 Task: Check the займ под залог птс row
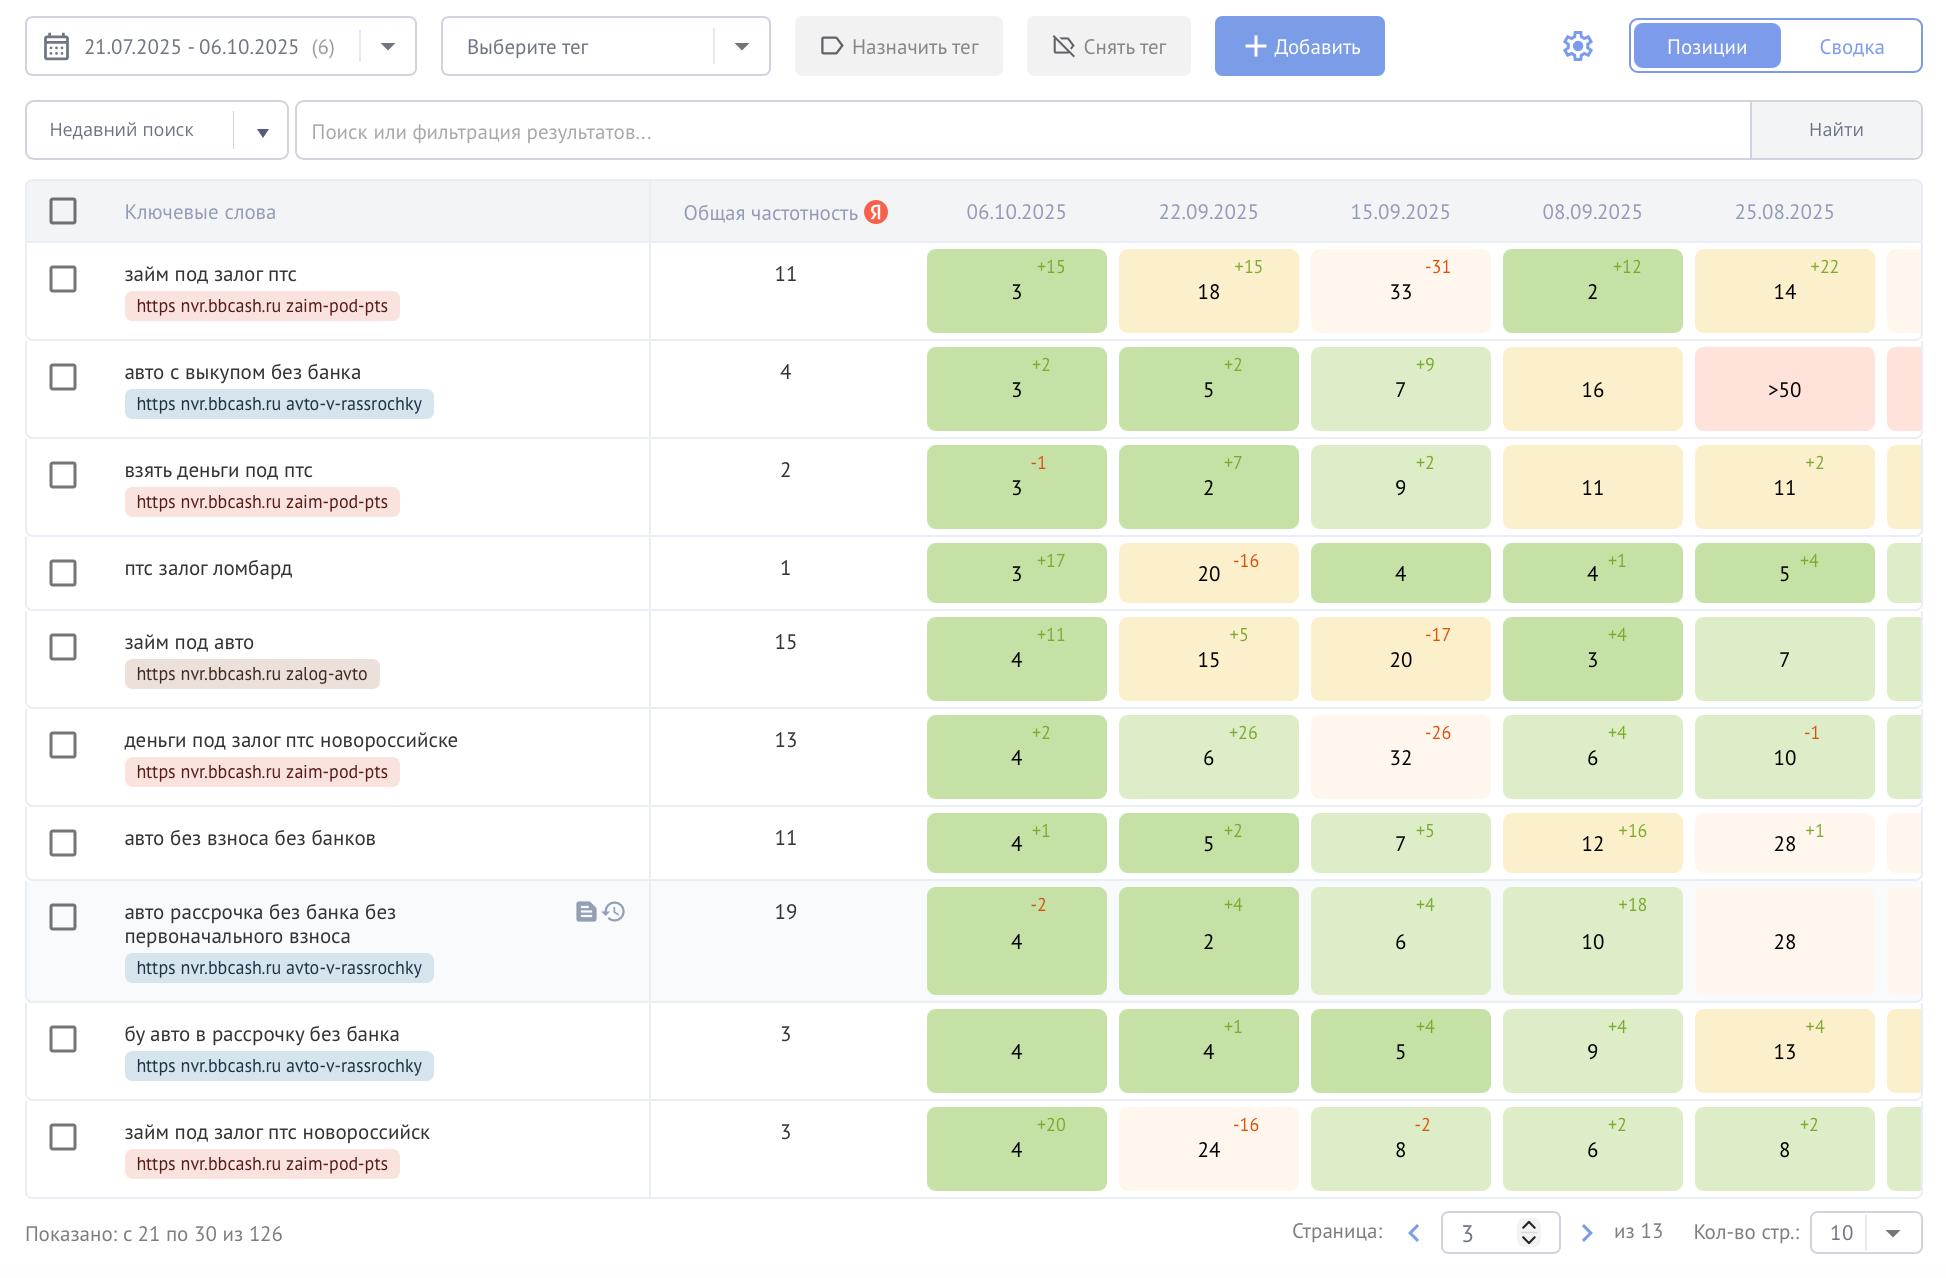pyautogui.click(x=63, y=279)
